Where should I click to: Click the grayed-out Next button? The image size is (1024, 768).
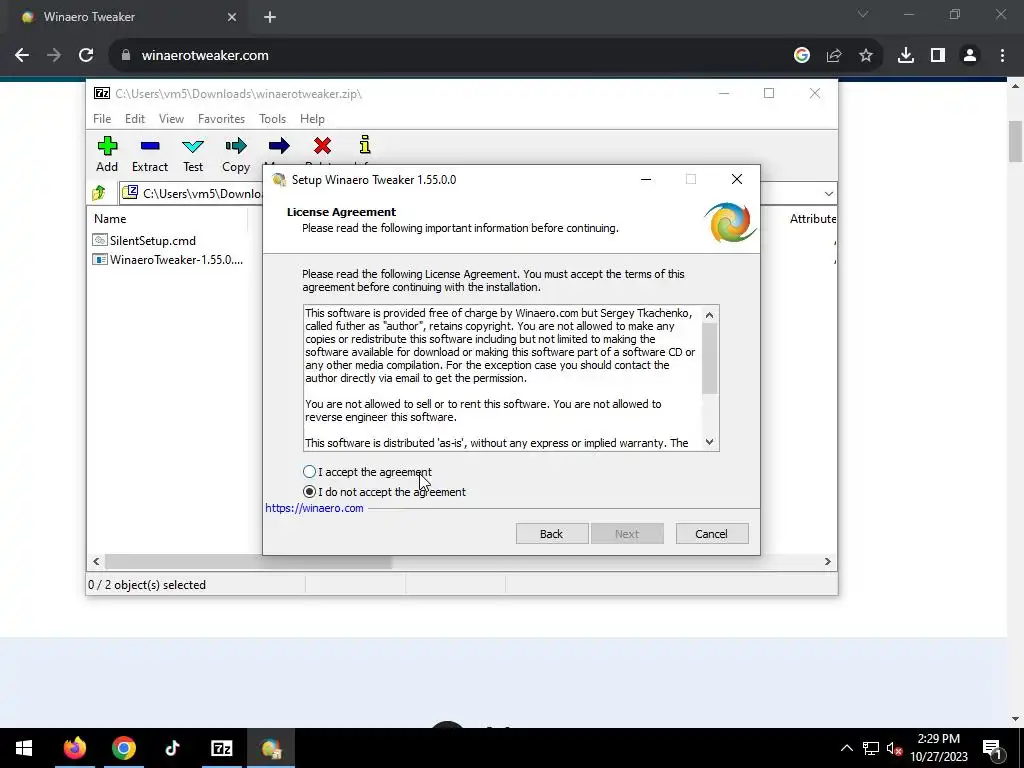[x=627, y=534]
